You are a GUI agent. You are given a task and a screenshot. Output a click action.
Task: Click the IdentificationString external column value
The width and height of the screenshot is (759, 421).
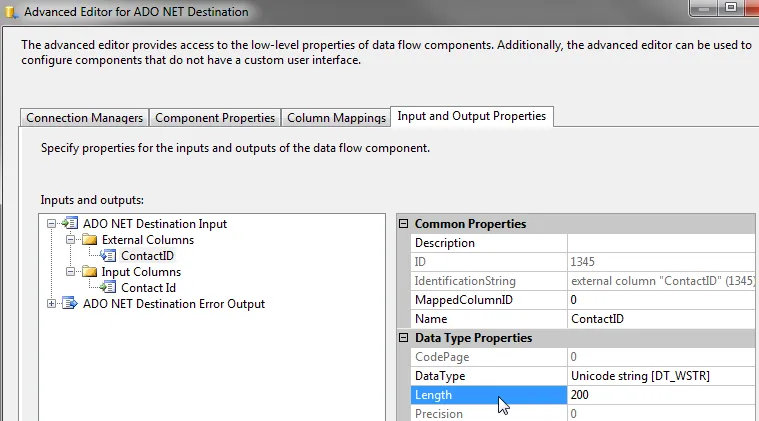(661, 281)
